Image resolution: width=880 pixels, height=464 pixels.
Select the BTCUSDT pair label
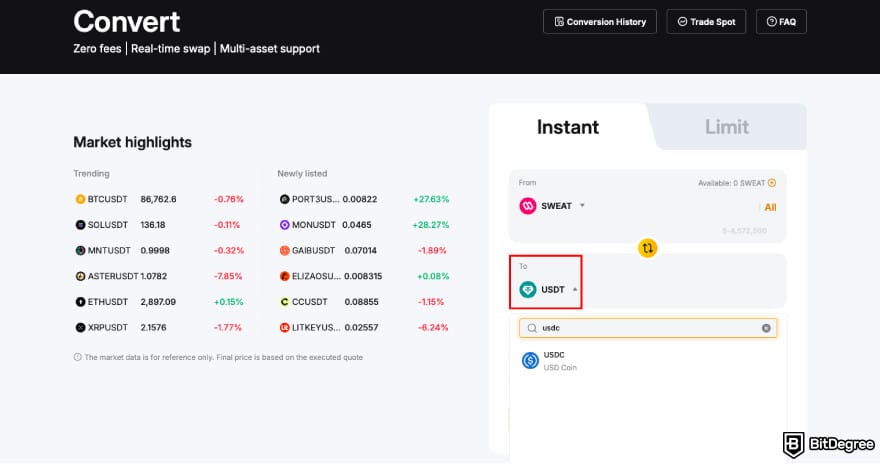click(108, 199)
